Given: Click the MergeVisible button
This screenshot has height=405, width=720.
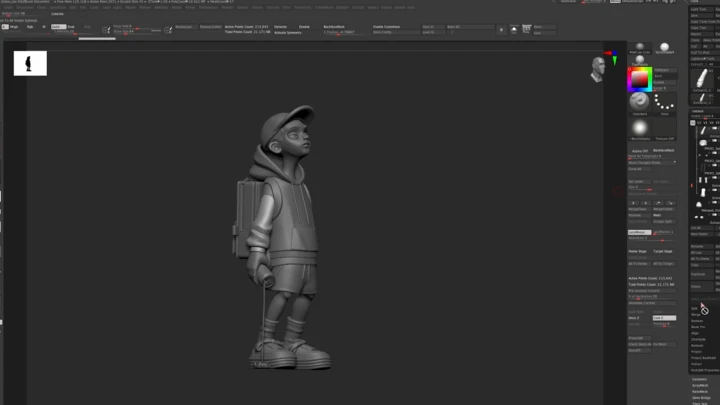Looking at the screenshot, I should pyautogui.click(x=664, y=209).
